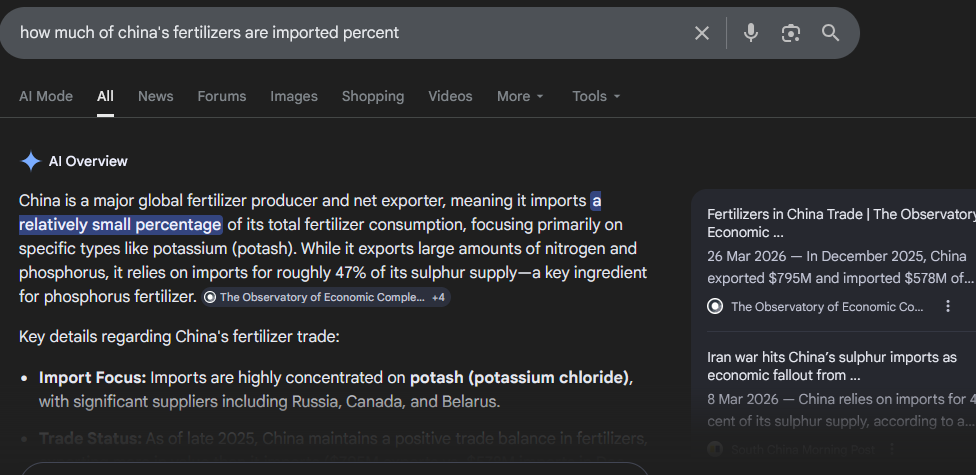
Task: Open Google Lens image search
Action: [791, 33]
